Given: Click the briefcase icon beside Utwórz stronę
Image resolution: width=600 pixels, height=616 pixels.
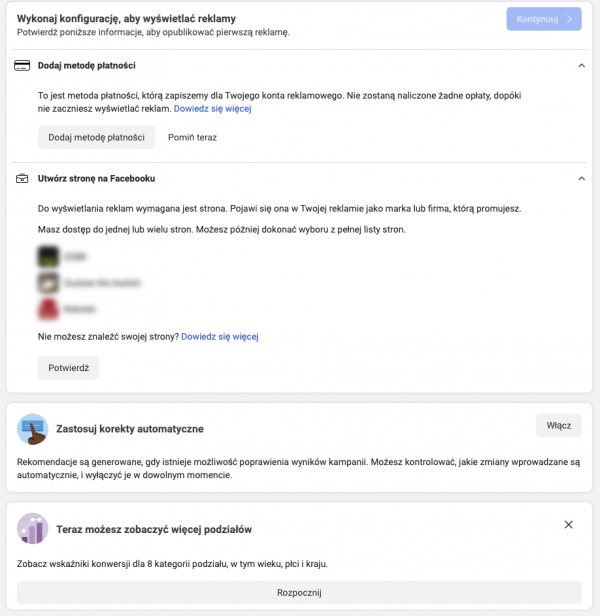Looking at the screenshot, I should click(22, 179).
